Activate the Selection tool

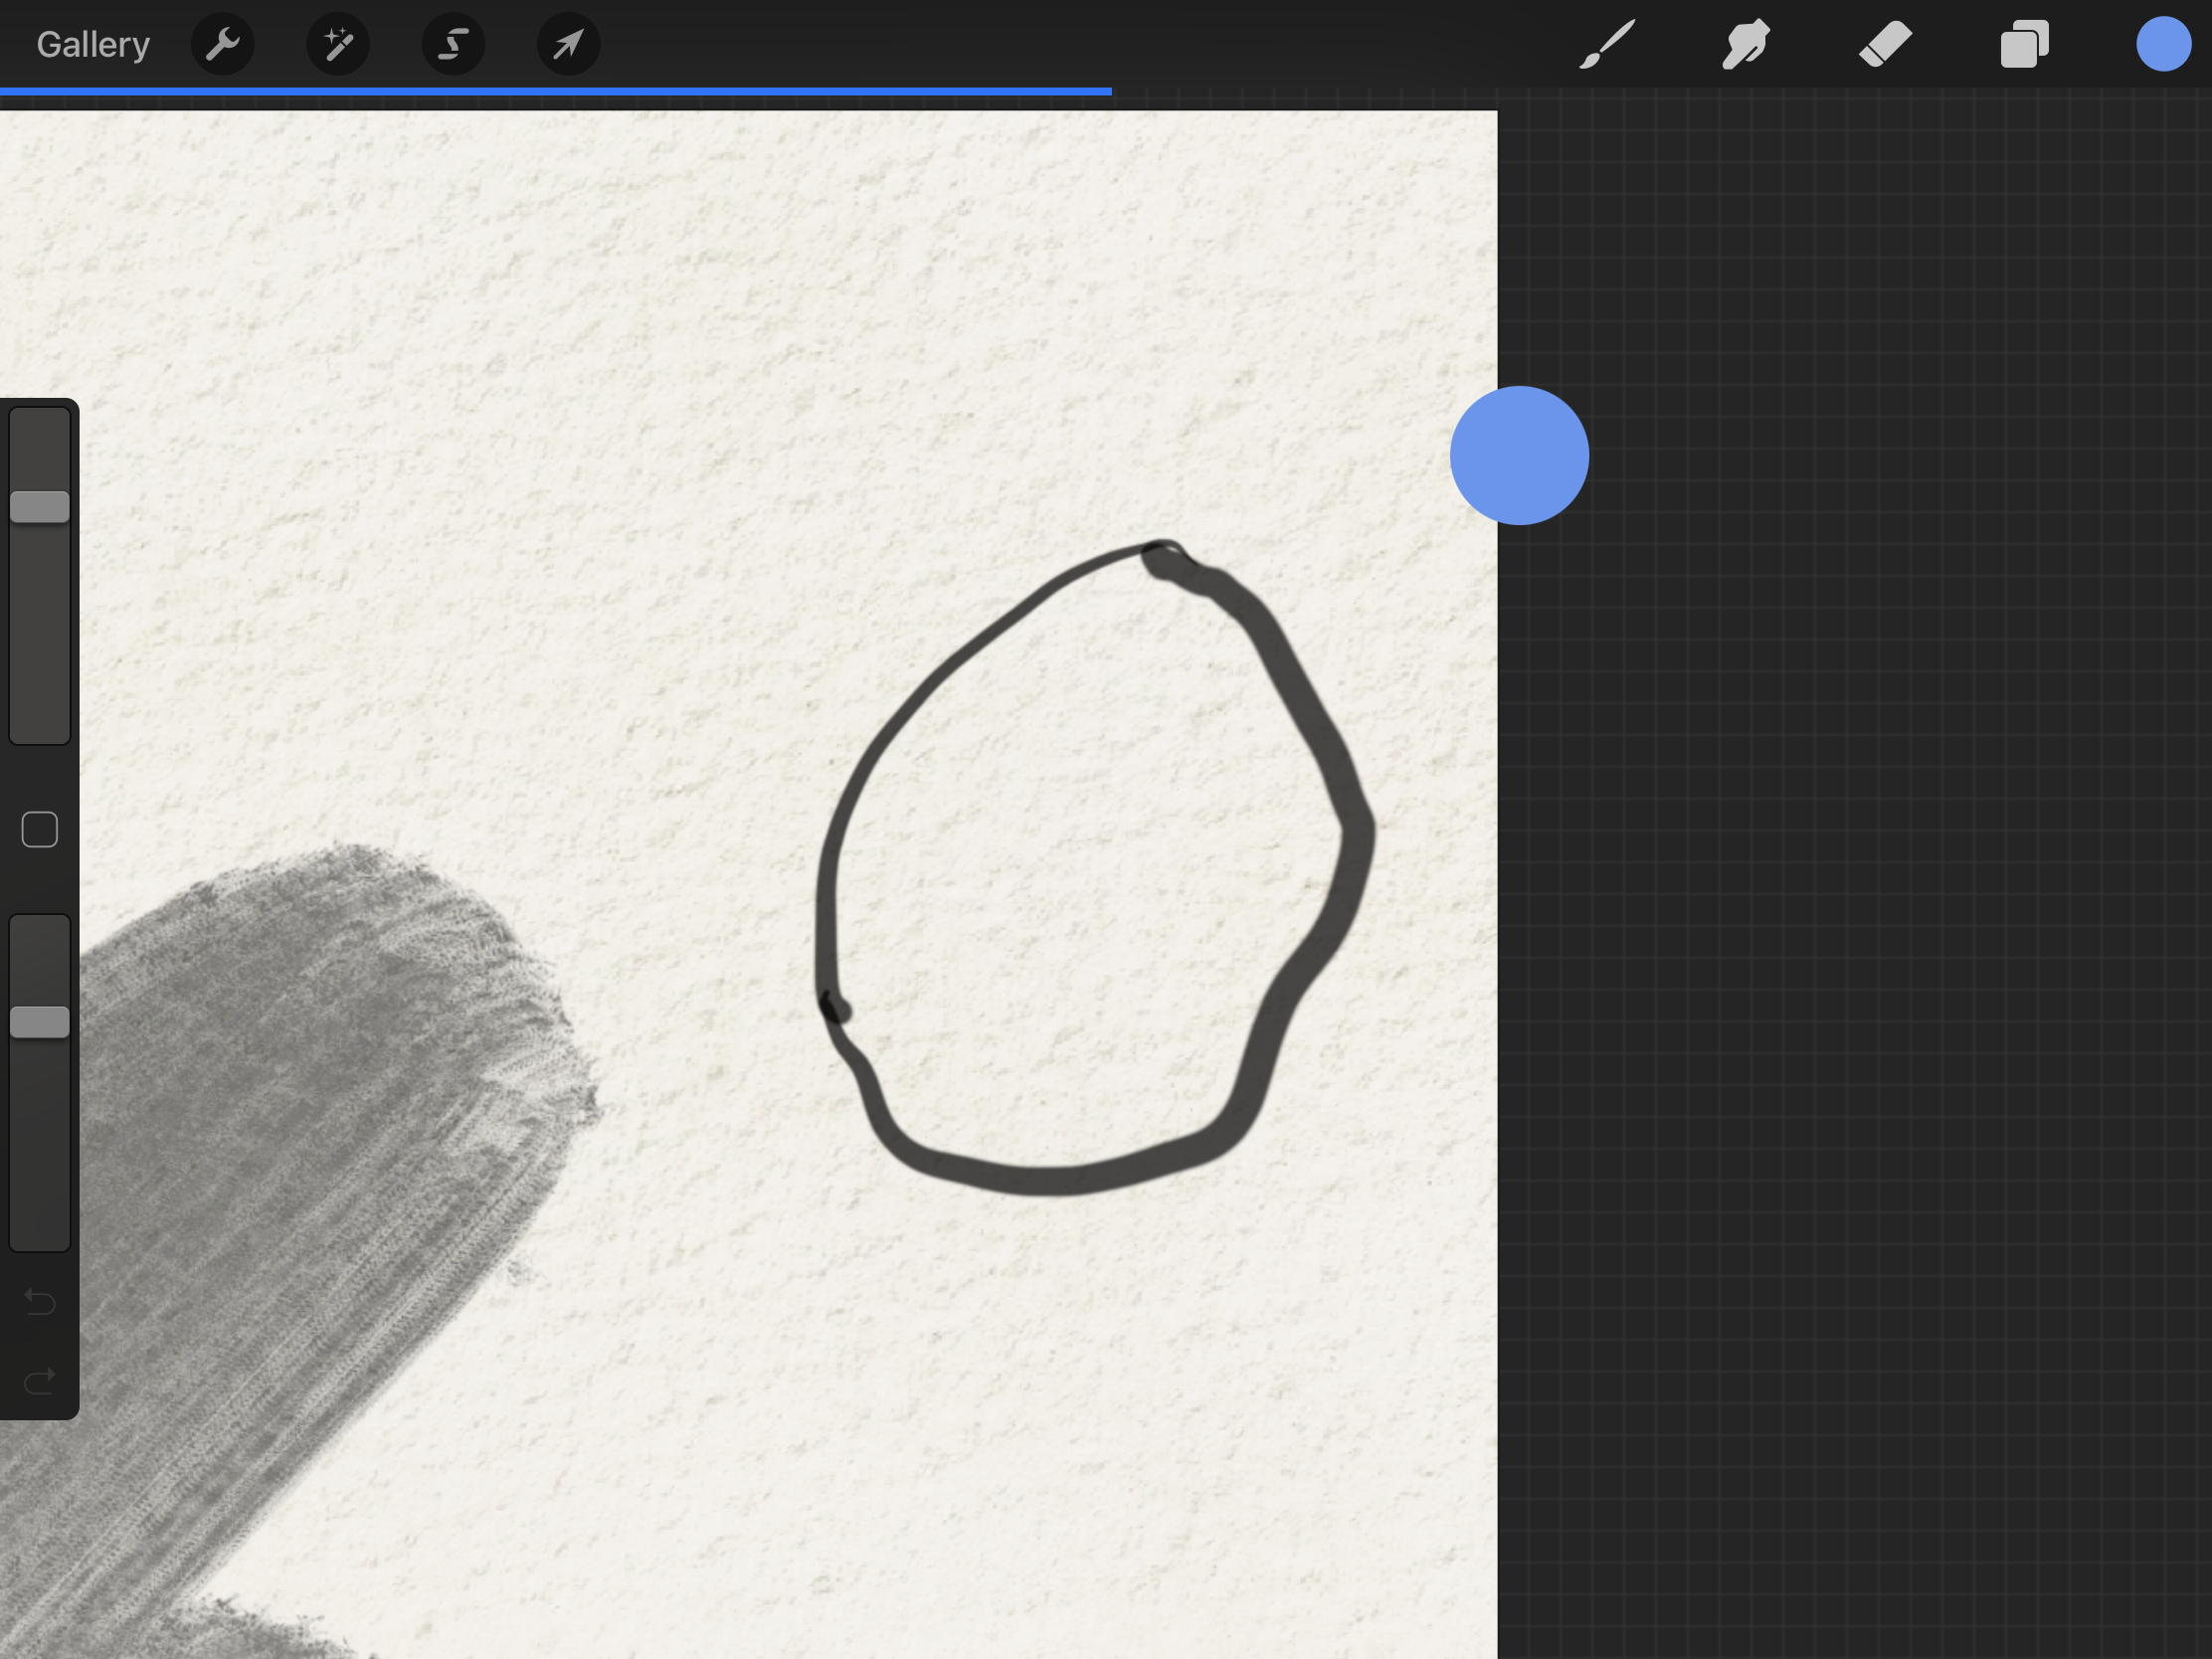pos(454,44)
